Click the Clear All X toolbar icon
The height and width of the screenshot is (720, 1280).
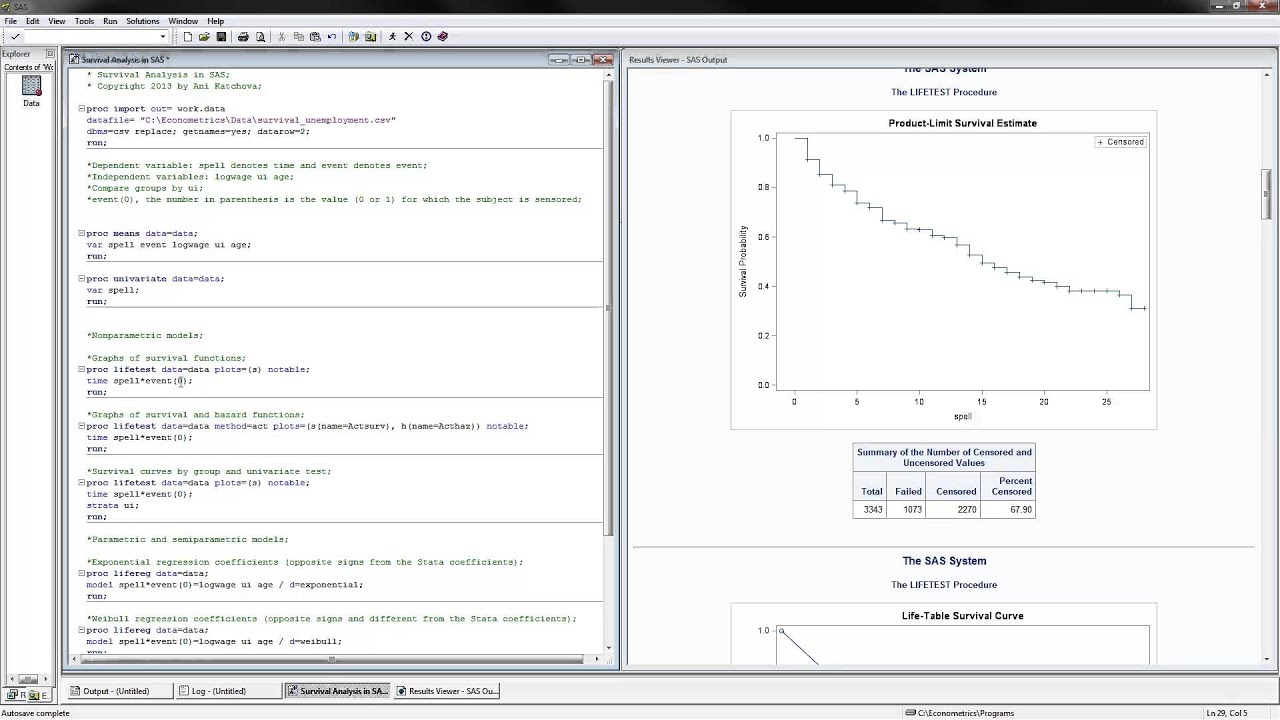click(408, 37)
